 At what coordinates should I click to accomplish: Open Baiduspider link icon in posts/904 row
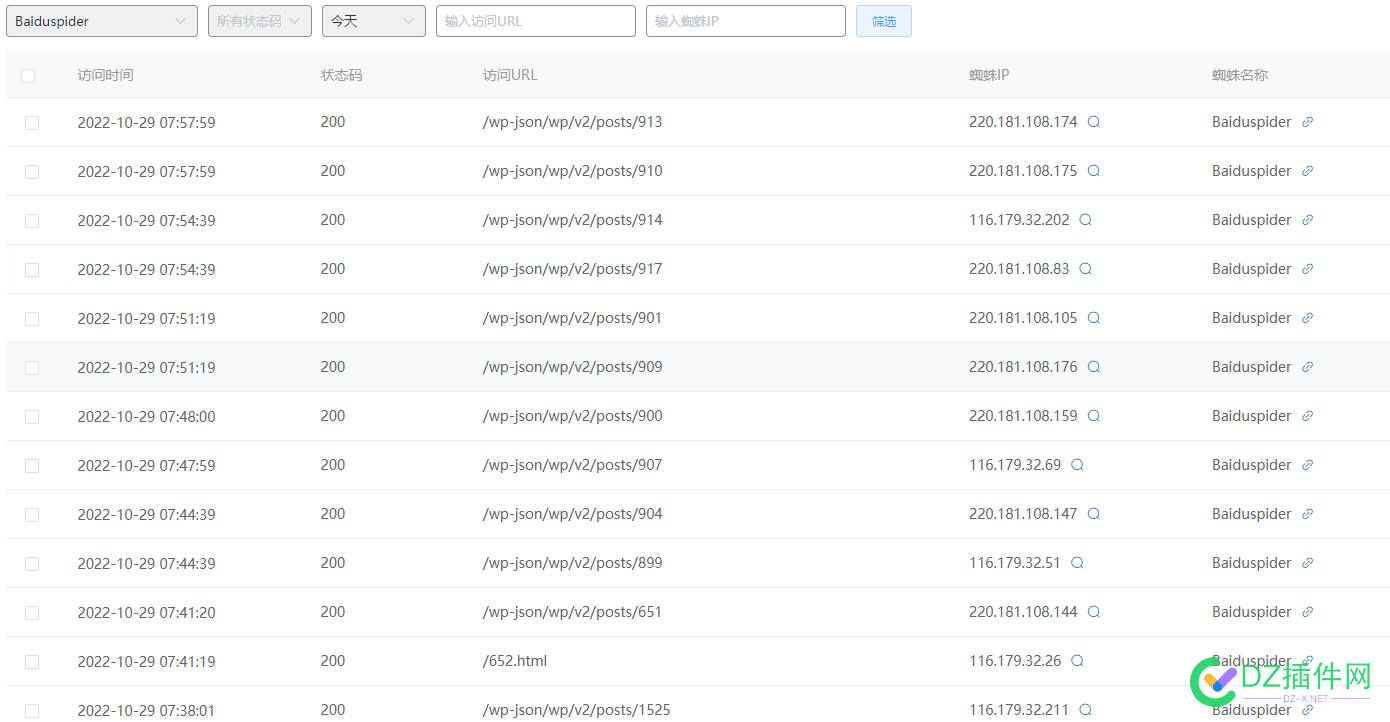point(1307,514)
